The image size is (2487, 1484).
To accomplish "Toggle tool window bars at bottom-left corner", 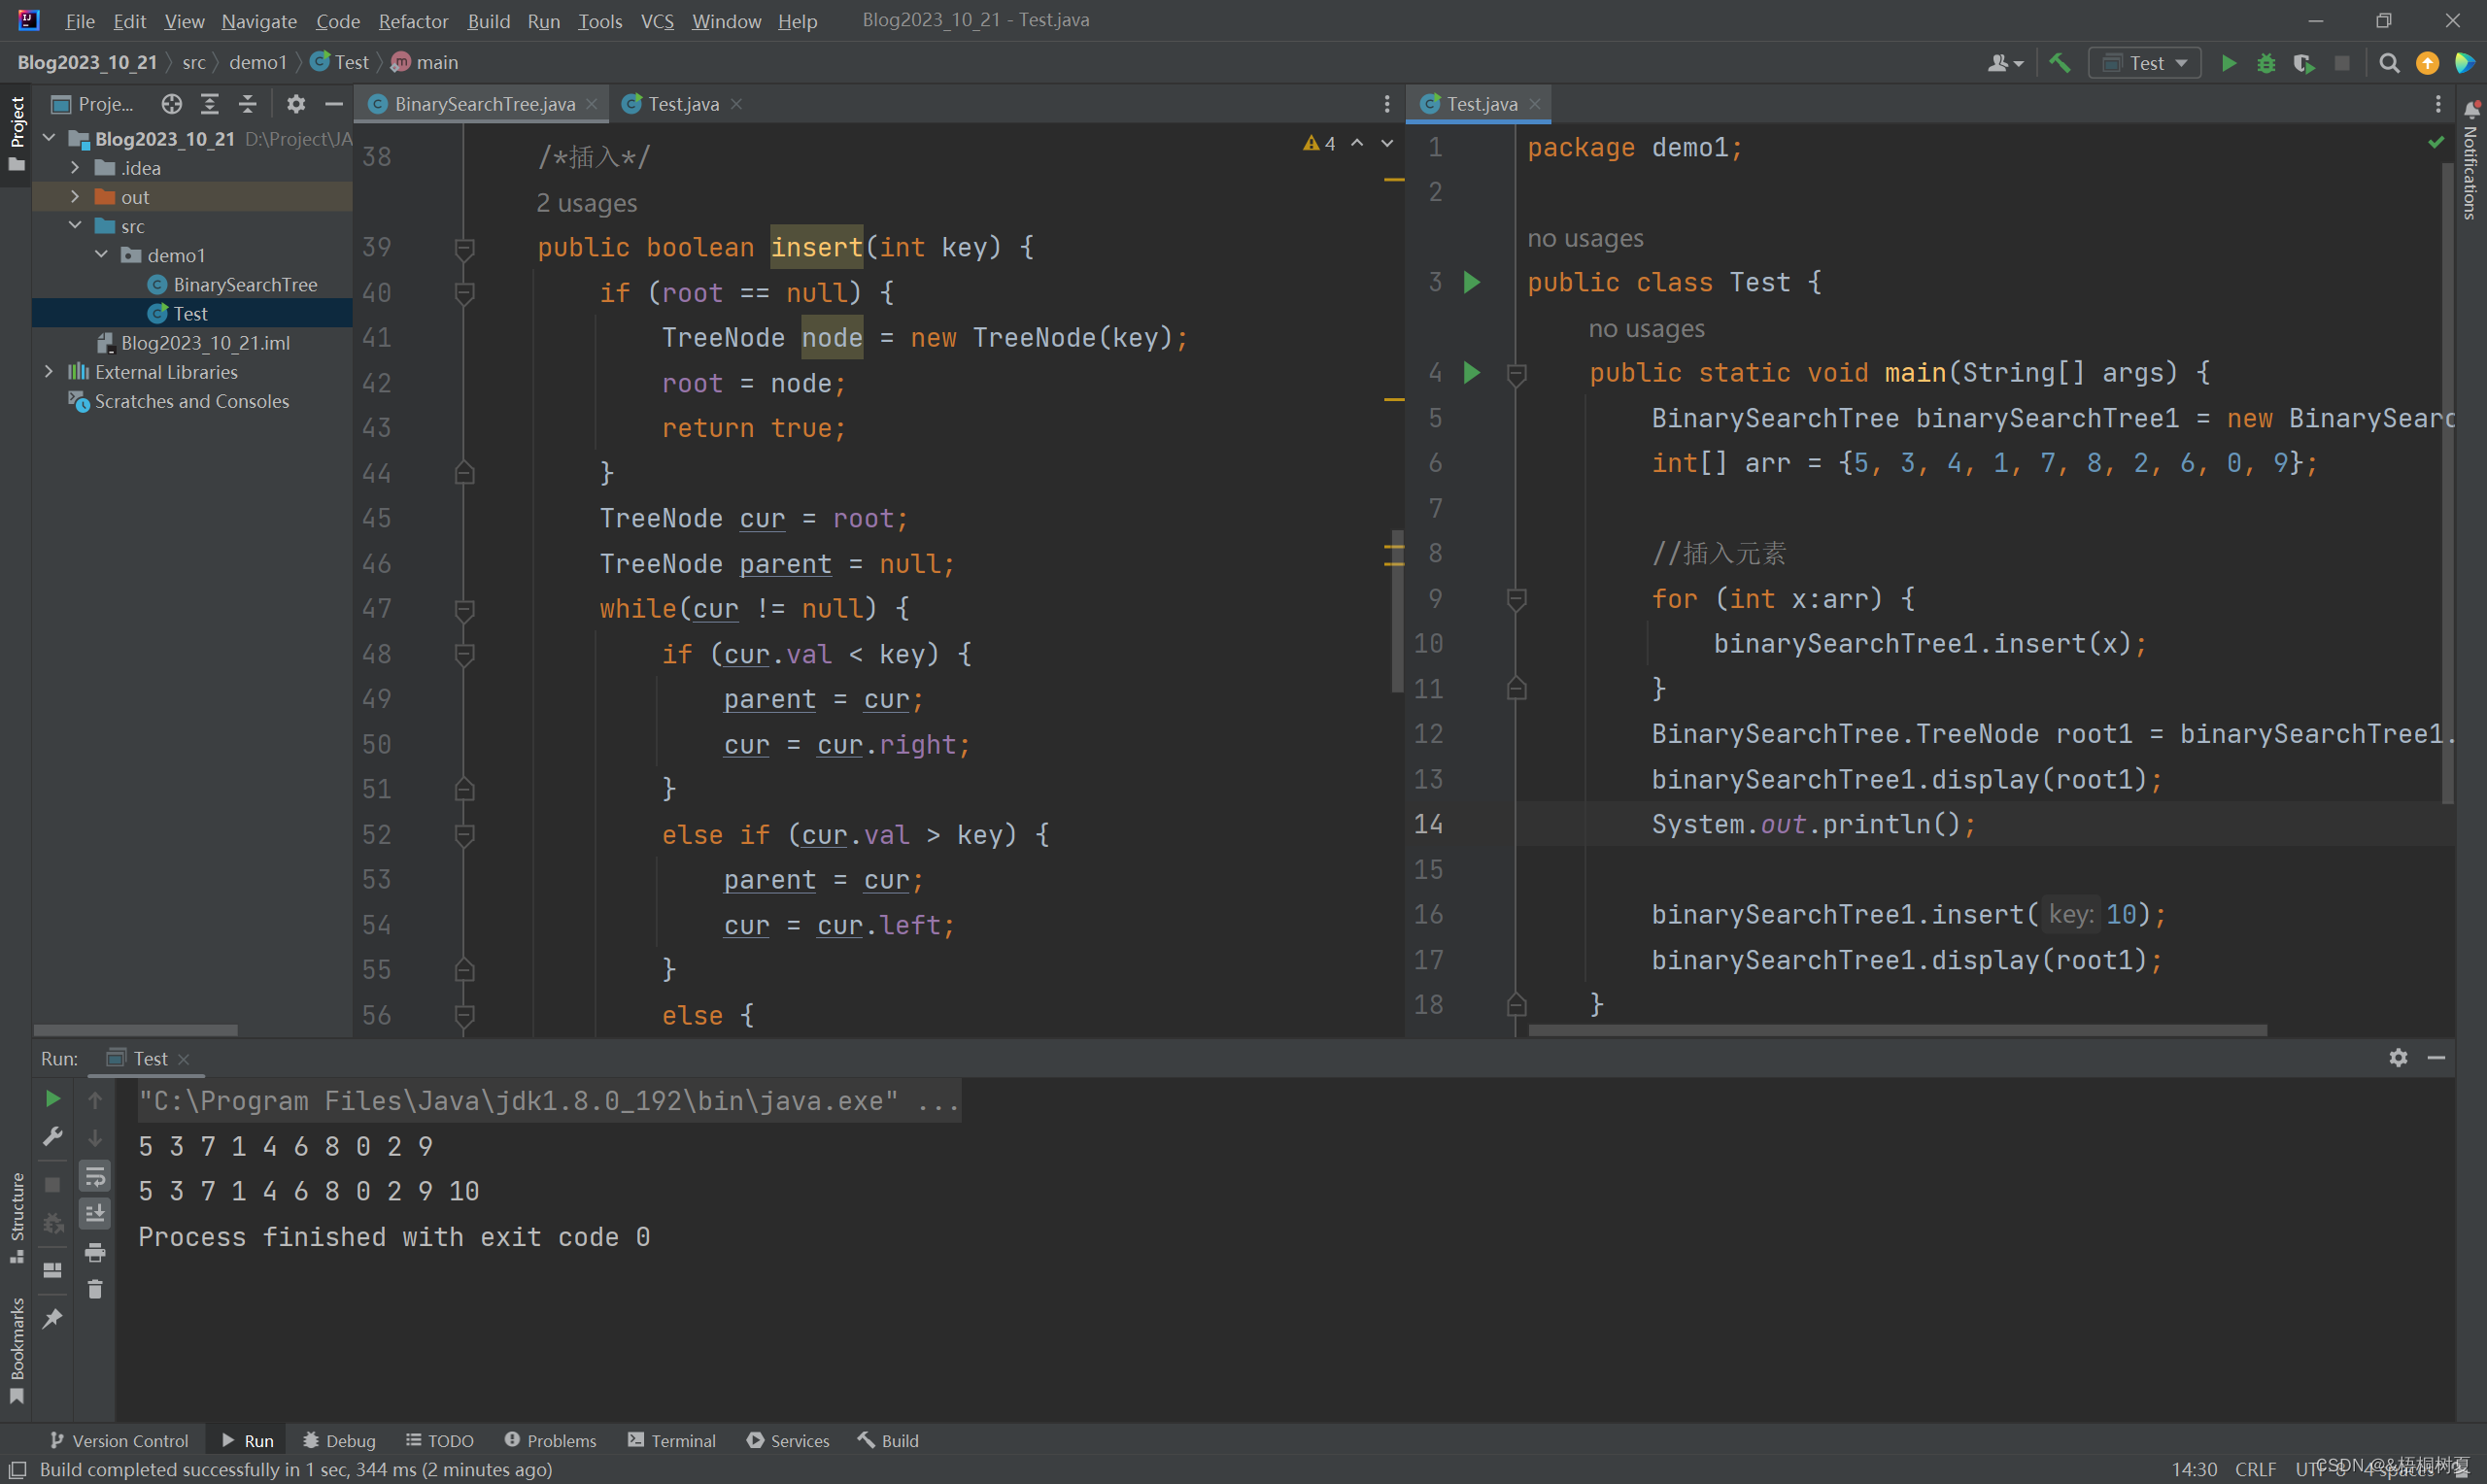I will pyautogui.click(x=17, y=1469).
